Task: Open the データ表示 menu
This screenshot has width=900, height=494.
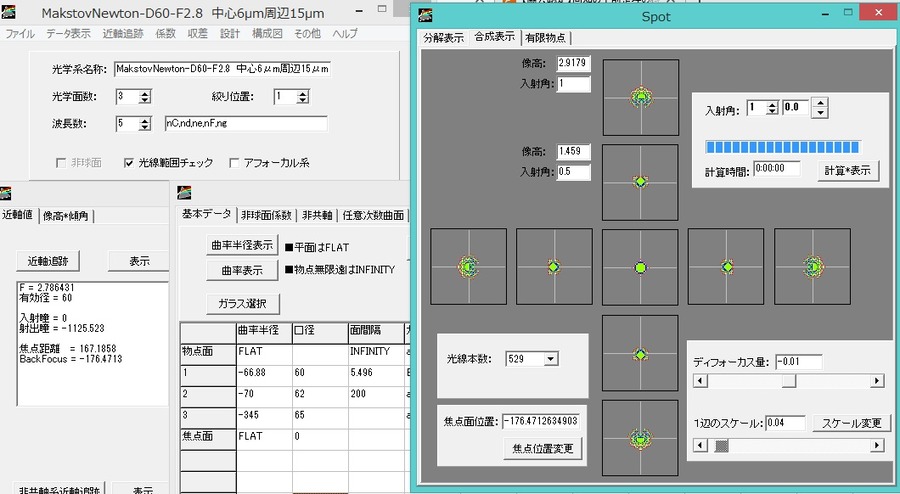Action: [x=68, y=34]
